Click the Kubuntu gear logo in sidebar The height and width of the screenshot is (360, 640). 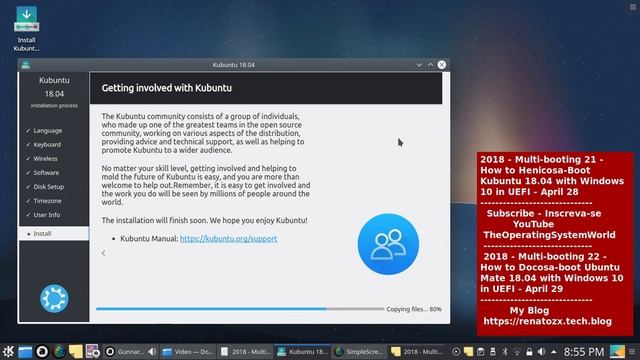point(54,298)
